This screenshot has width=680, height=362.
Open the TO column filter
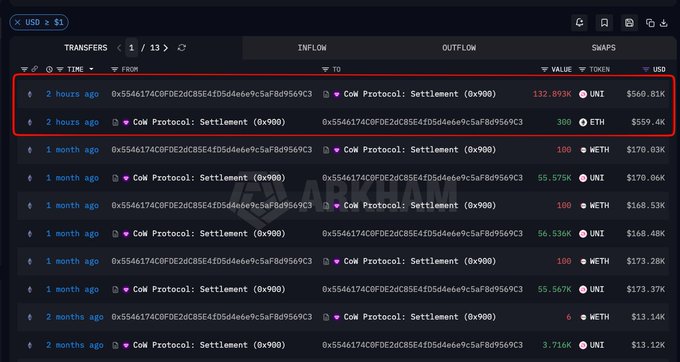tap(325, 69)
